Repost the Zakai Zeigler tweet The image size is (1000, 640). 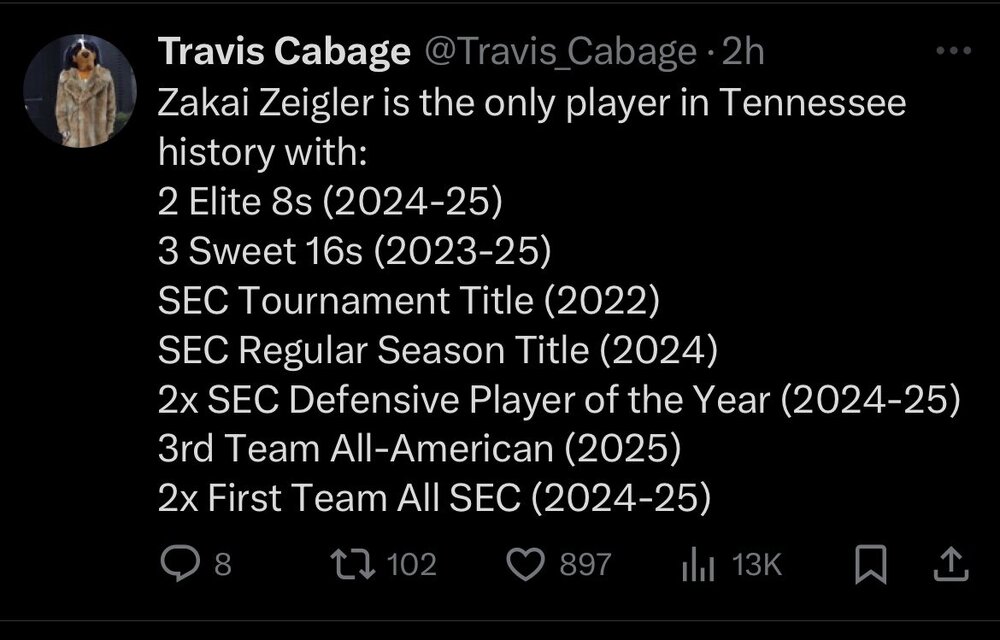click(356, 565)
